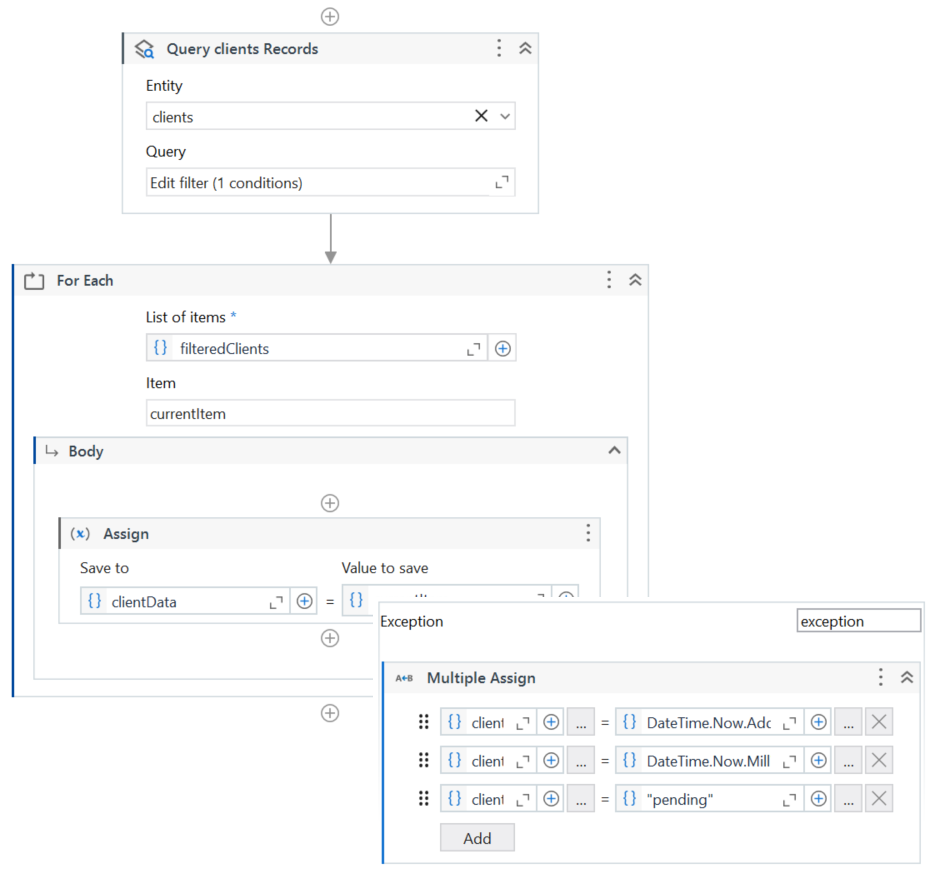Click plus button next to filteredClients field
The image size is (937, 892).
503,349
